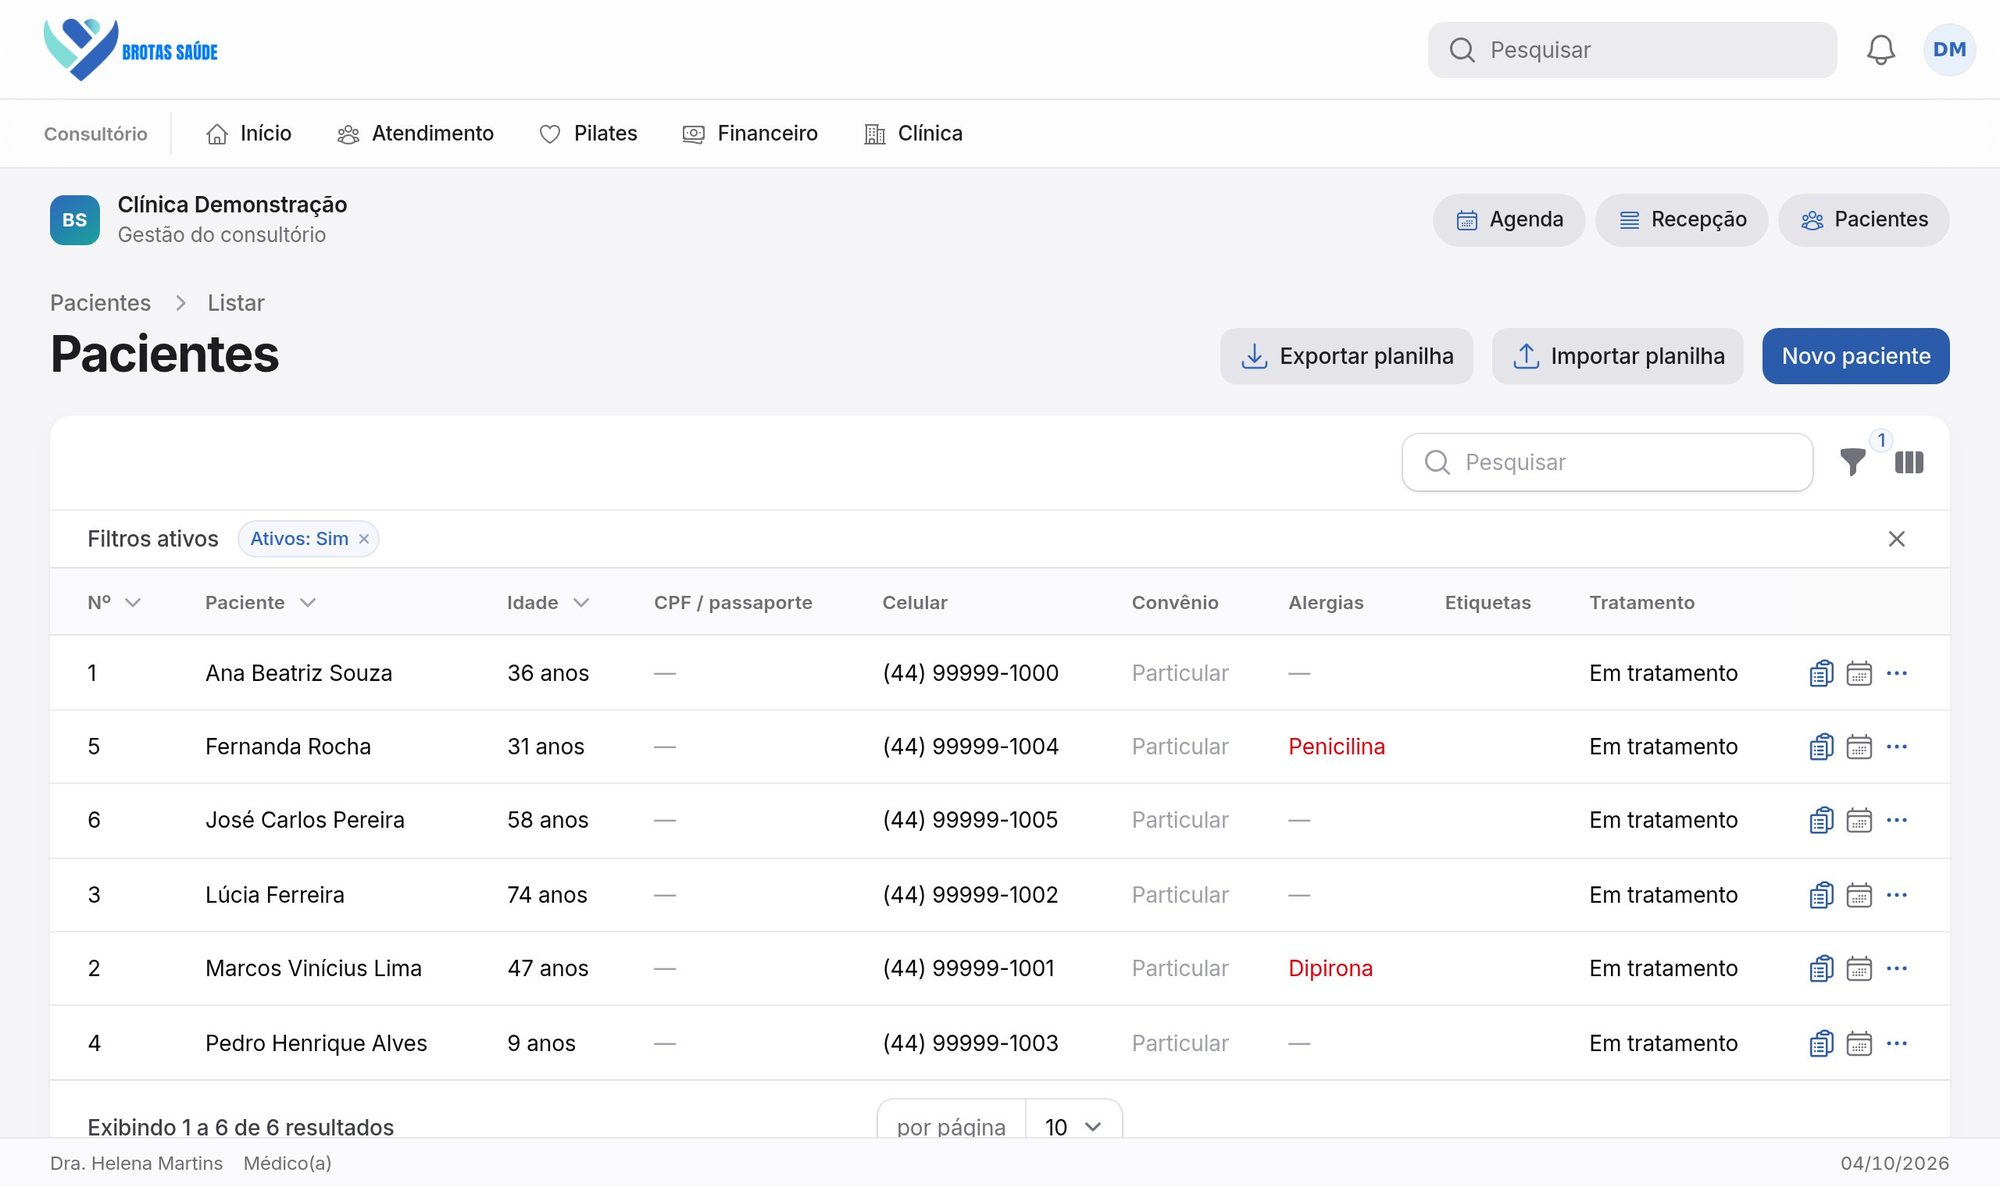The width and height of the screenshot is (2000, 1187).
Task: Open the Financeiro menu
Action: pos(750,134)
